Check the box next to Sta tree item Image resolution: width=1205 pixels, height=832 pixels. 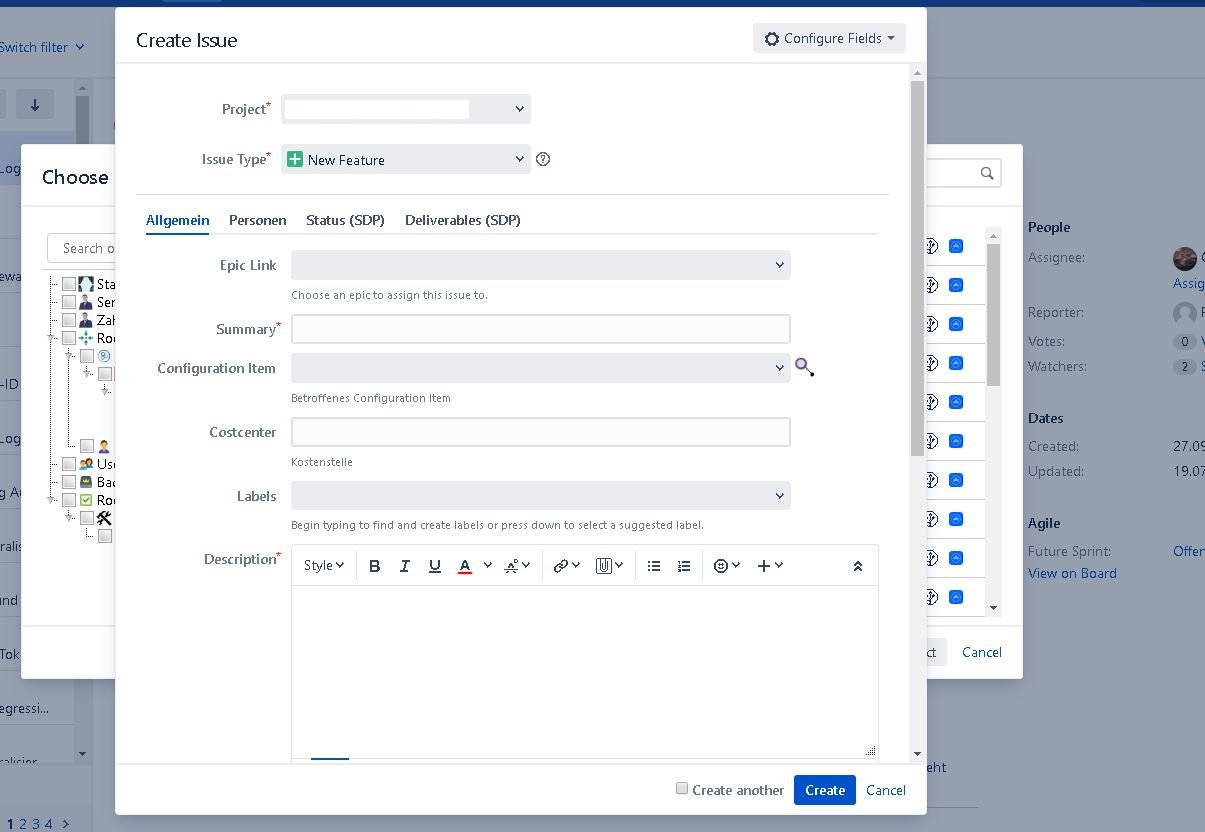pyautogui.click(x=69, y=285)
